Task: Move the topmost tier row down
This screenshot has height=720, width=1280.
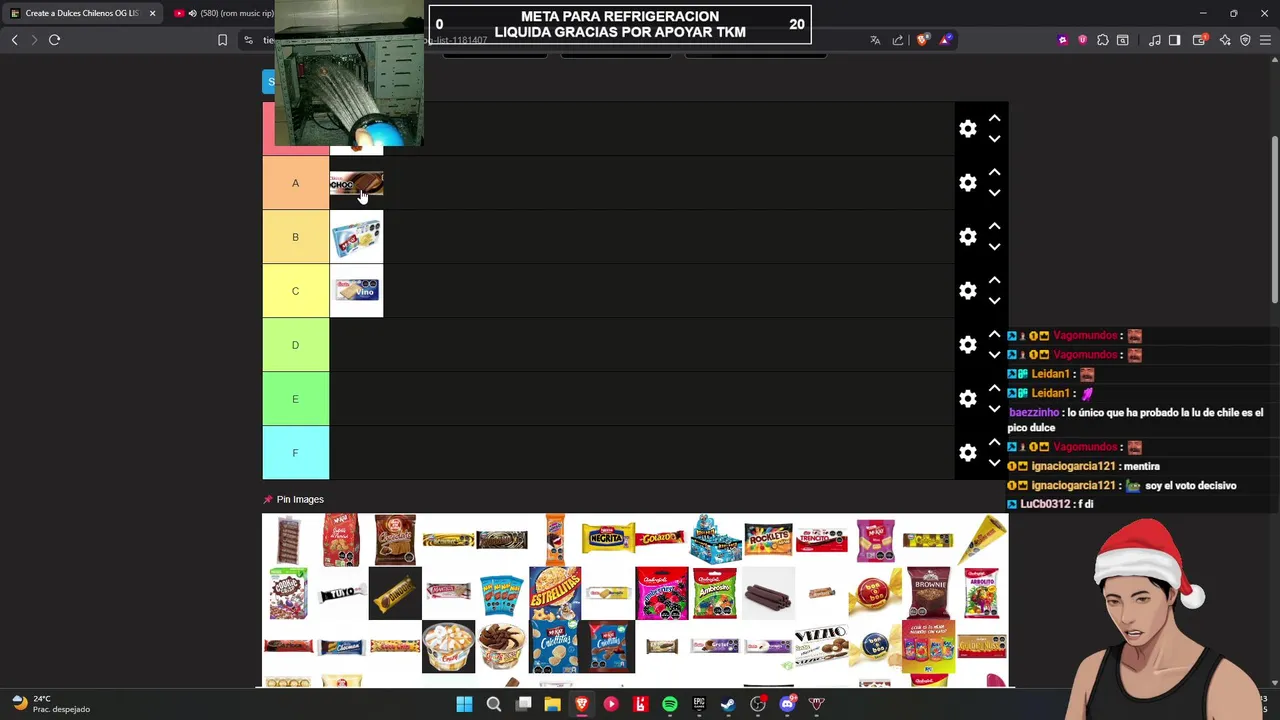Action: point(994,139)
